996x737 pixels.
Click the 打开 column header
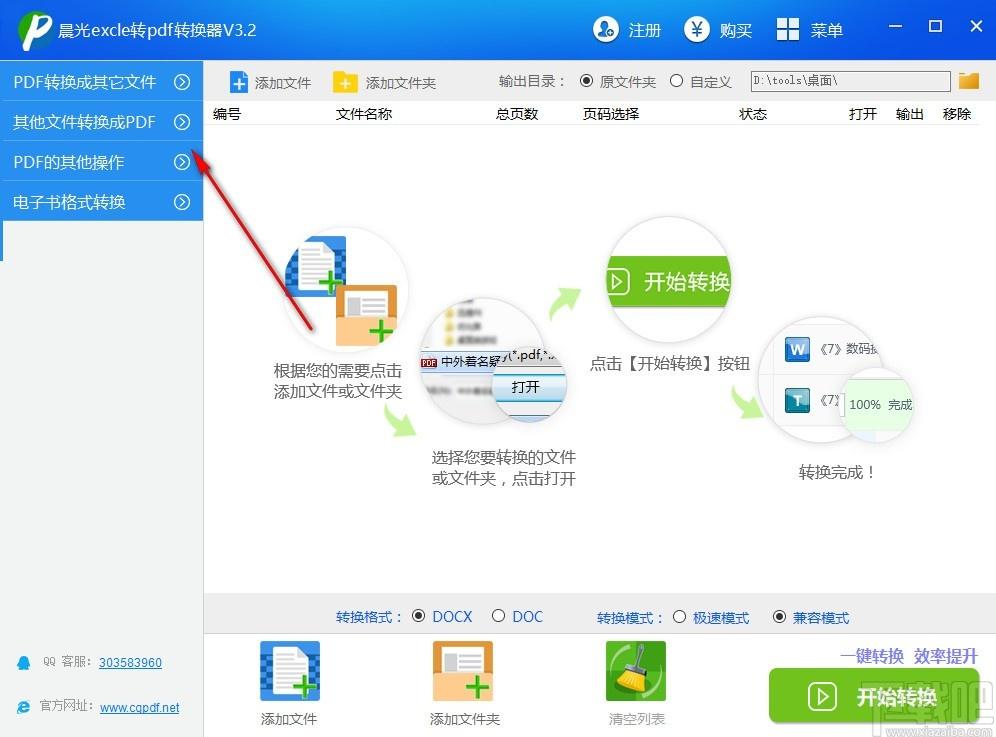(x=863, y=114)
